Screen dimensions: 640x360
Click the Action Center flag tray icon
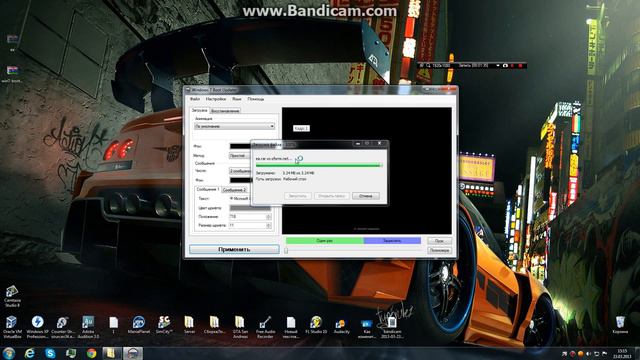pos(604,353)
